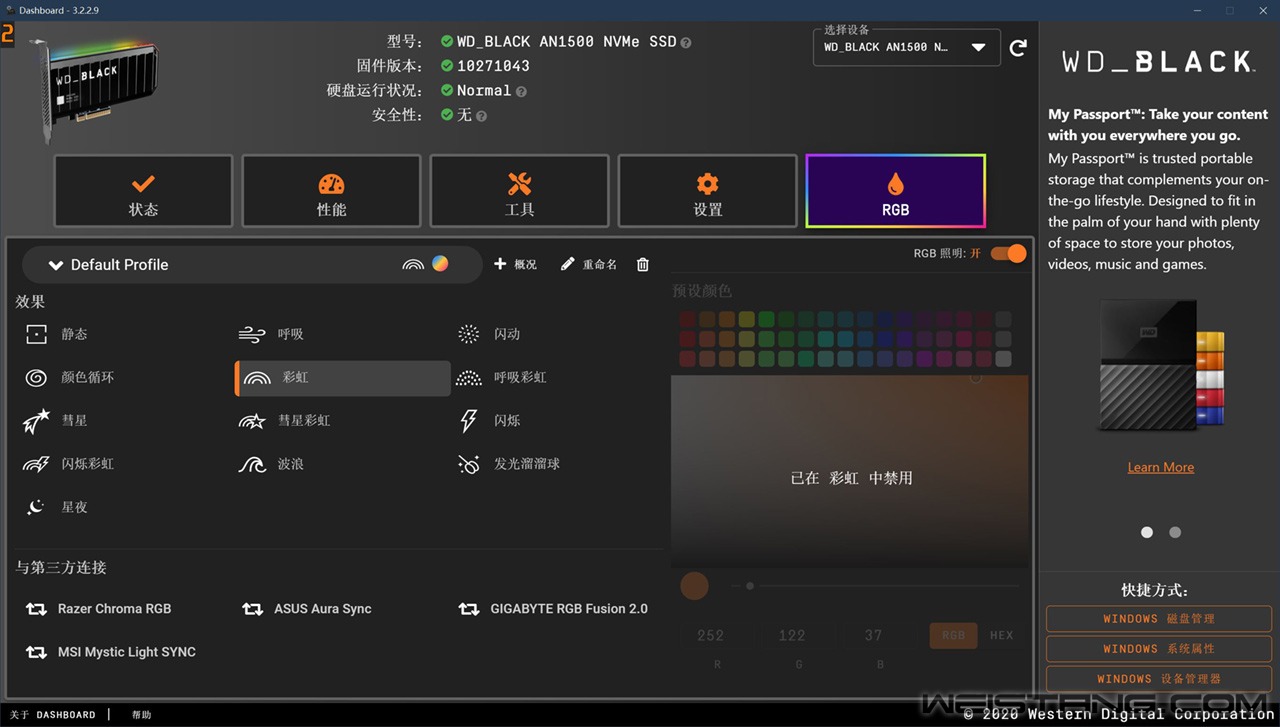Click 关于 DASHBOARD in bottom bar

pyautogui.click(x=52, y=715)
